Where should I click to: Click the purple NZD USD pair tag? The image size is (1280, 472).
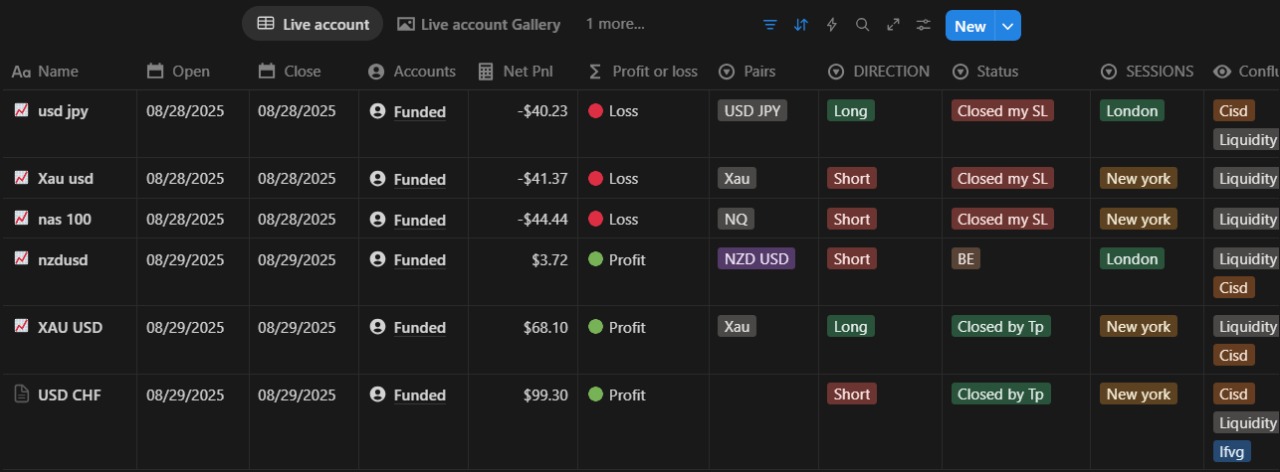pyautogui.click(x=756, y=259)
